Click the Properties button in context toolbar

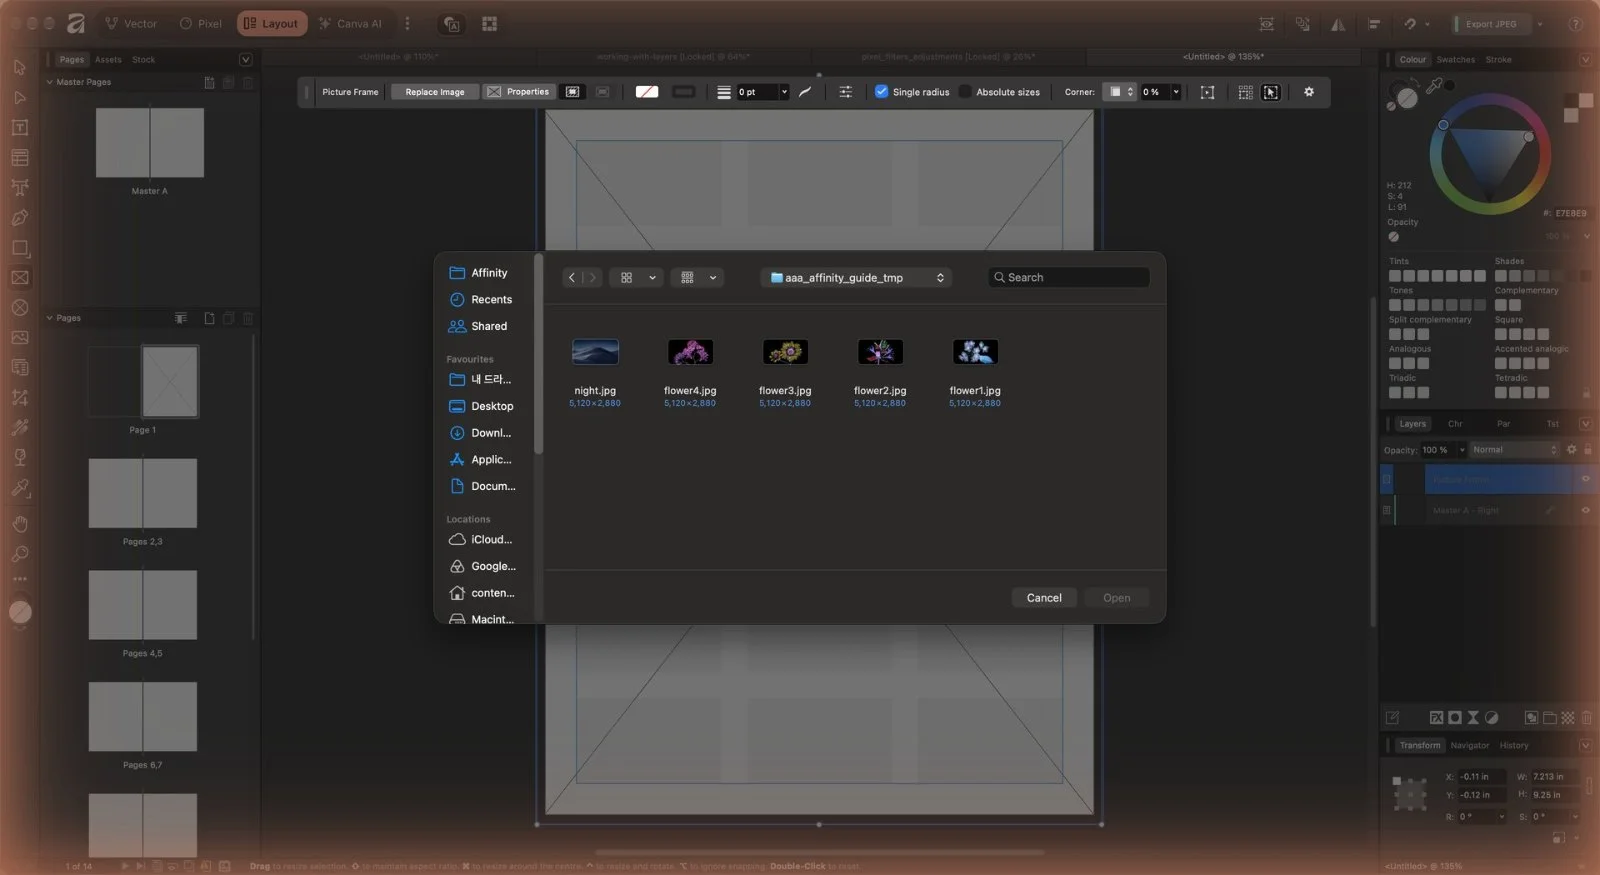(x=518, y=92)
